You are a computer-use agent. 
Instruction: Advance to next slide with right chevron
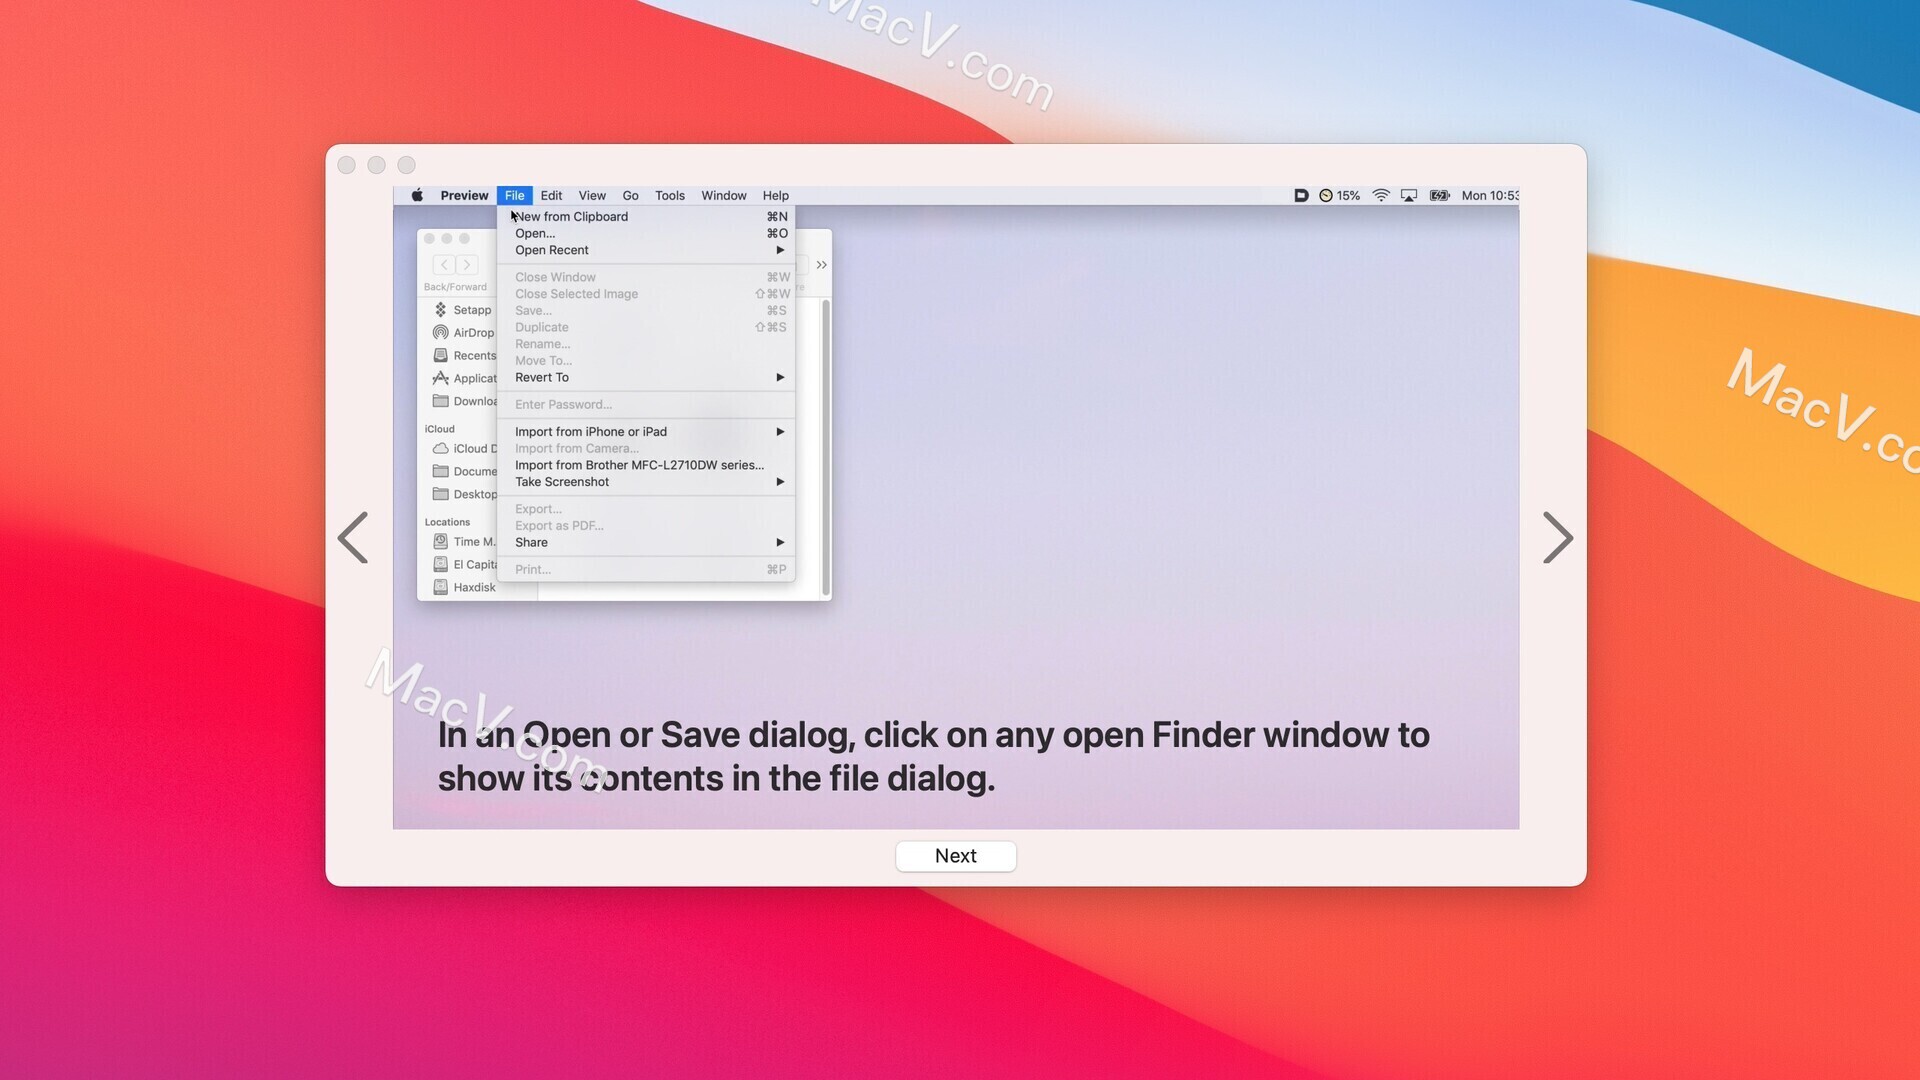(x=1557, y=538)
